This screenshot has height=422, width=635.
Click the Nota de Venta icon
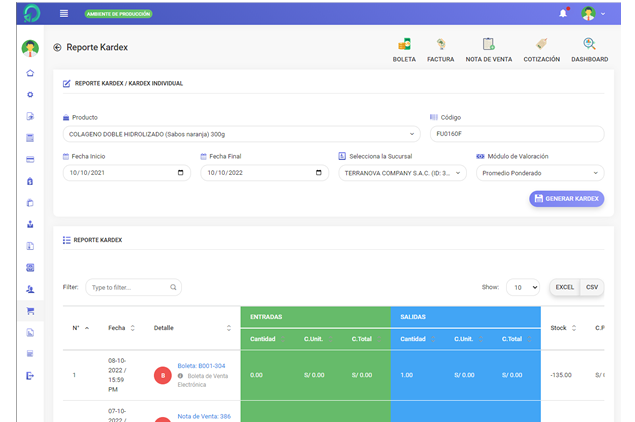(x=488, y=45)
